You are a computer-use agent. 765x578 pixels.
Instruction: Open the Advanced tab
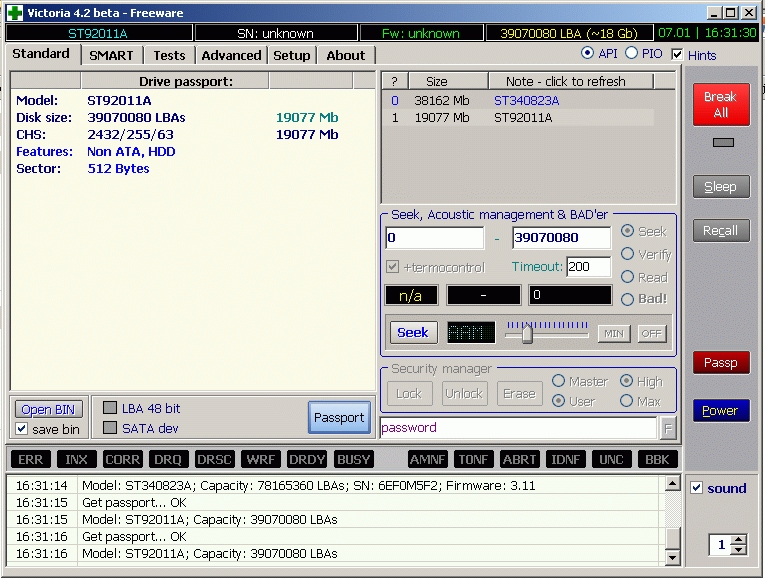231,56
